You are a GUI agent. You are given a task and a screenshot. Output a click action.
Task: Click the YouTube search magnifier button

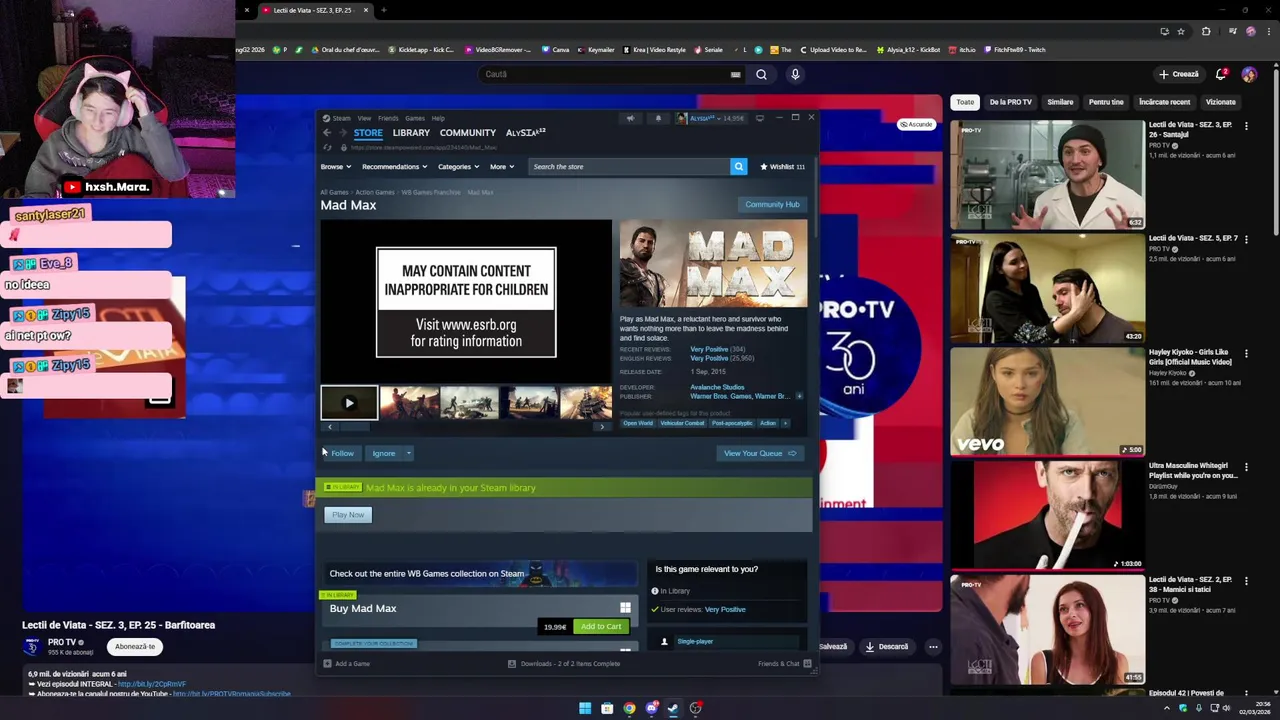(x=761, y=74)
